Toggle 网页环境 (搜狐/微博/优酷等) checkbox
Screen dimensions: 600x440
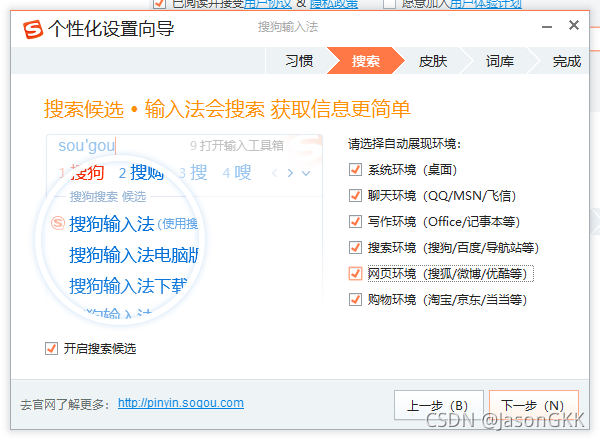coord(355,274)
